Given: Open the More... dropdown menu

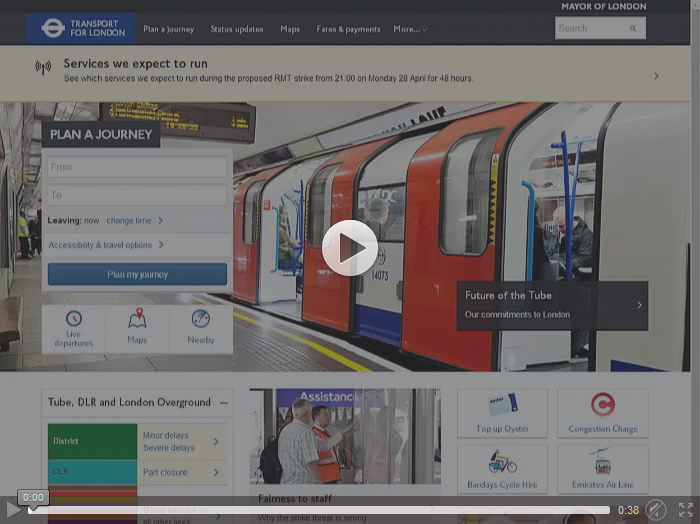Looking at the screenshot, I should 410,29.
